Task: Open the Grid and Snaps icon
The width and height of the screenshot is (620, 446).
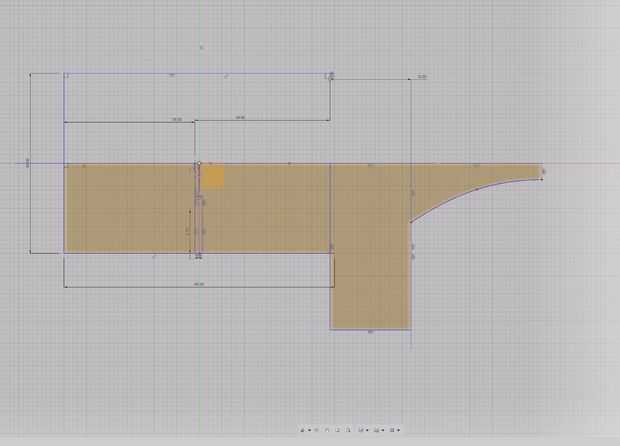Action: pyautogui.click(x=376, y=430)
